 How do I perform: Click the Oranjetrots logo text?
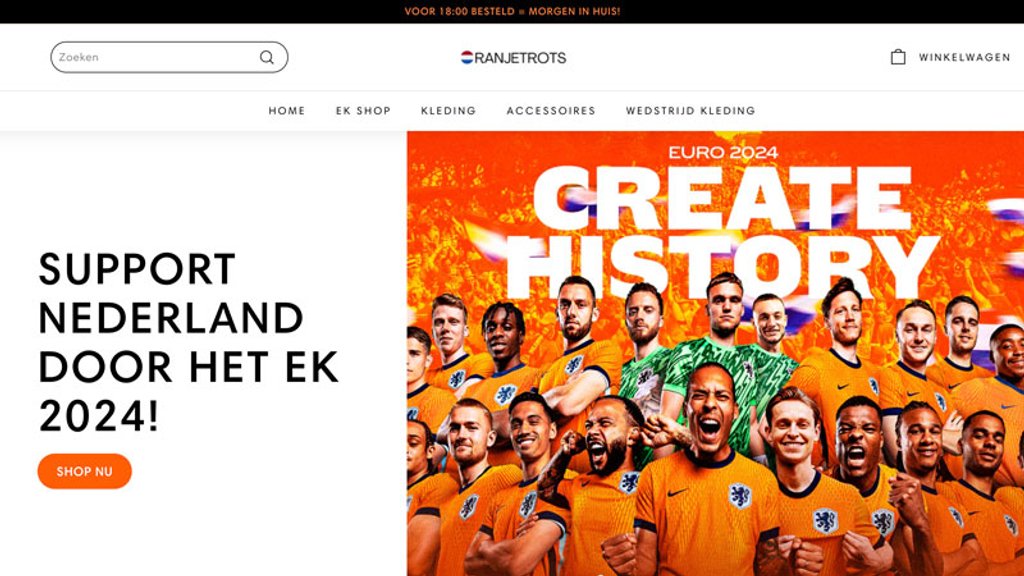(520, 57)
